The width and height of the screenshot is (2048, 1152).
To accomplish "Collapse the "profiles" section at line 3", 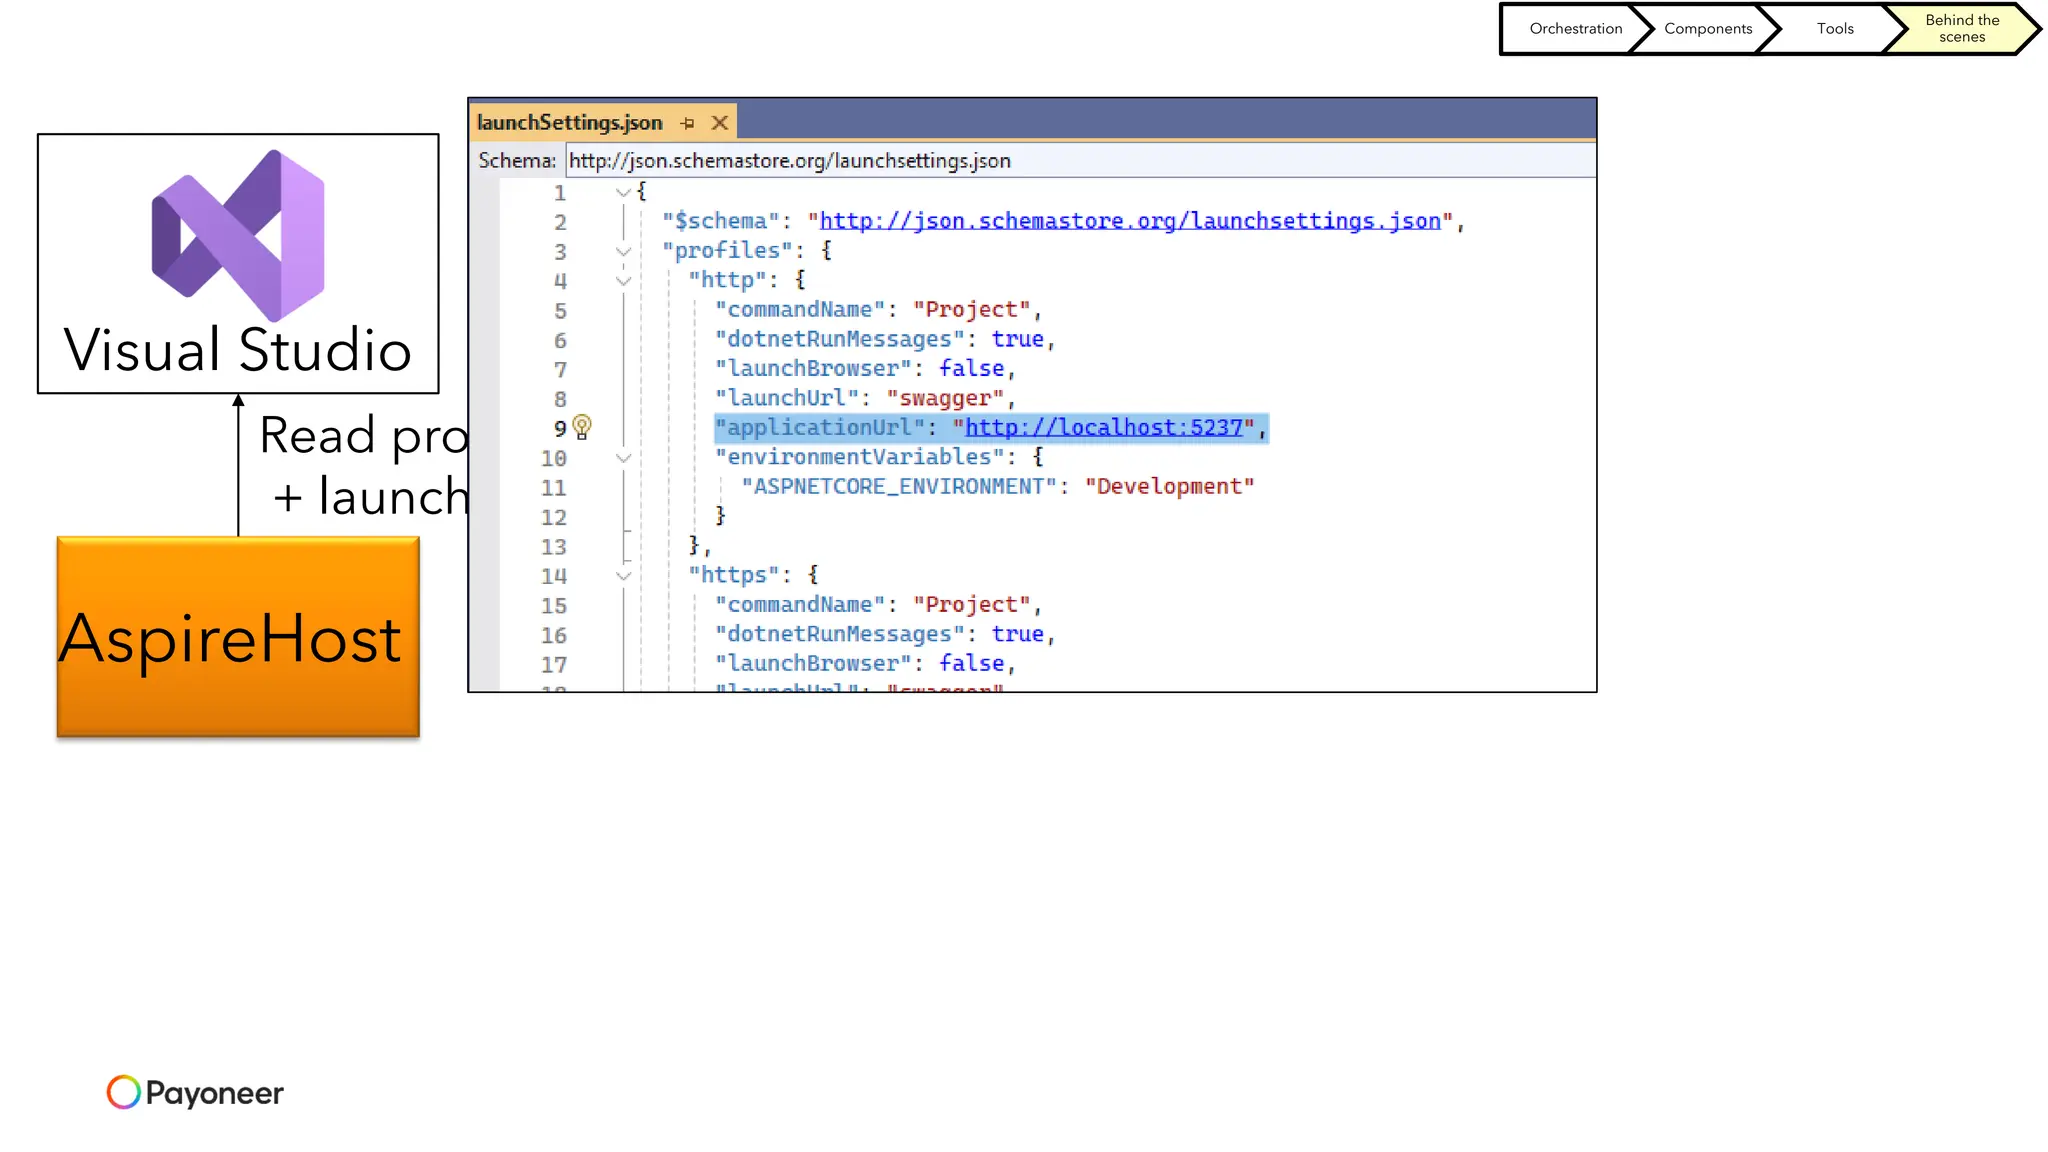I will [x=623, y=251].
